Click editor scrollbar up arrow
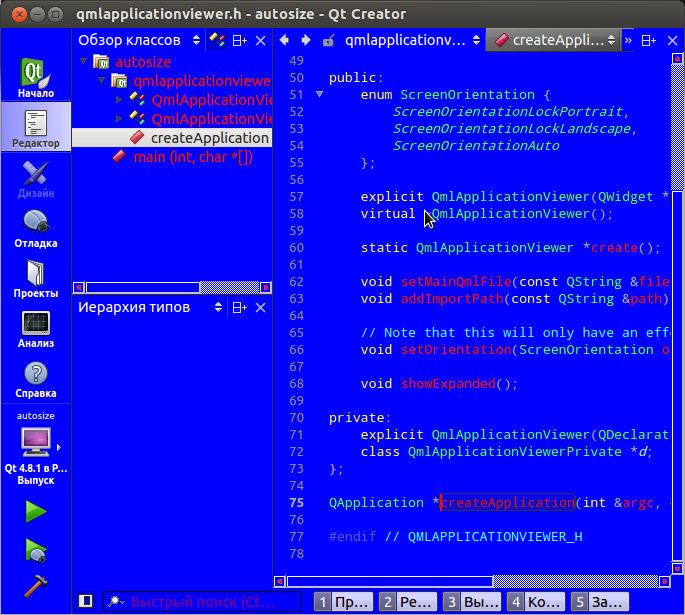 [677, 59]
